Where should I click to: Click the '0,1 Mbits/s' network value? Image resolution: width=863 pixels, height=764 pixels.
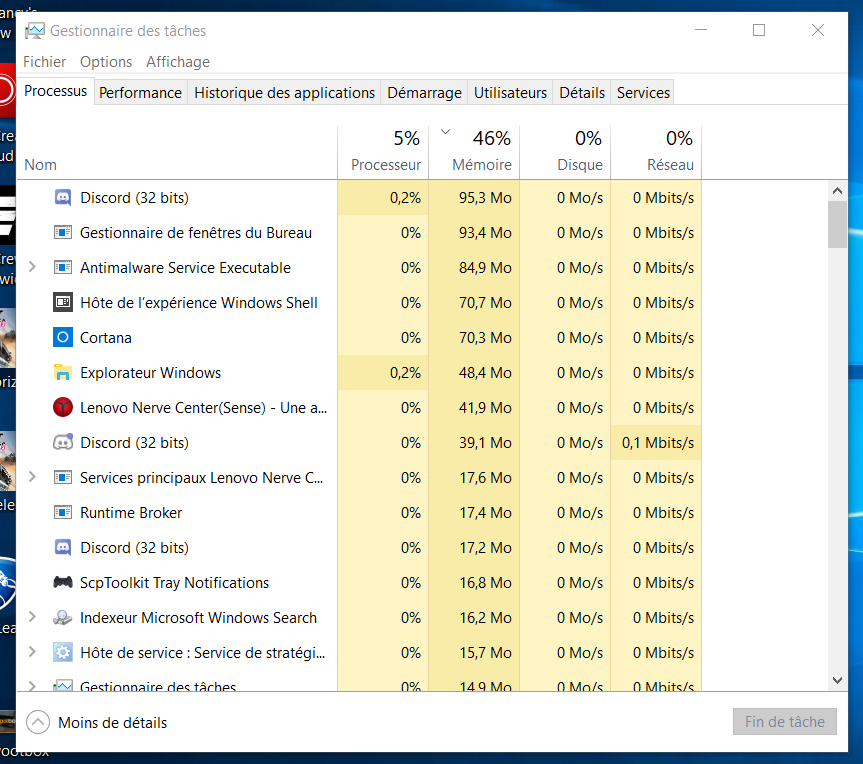(x=658, y=443)
